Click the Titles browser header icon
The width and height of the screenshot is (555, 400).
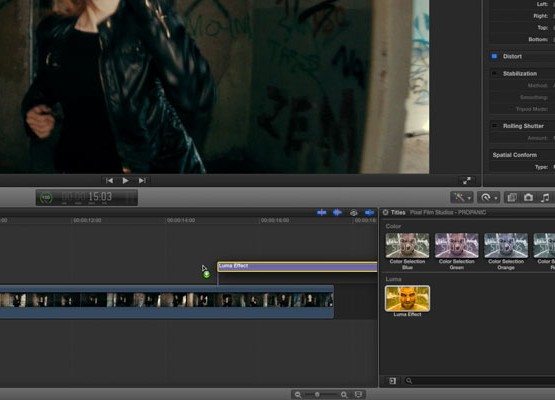385,212
